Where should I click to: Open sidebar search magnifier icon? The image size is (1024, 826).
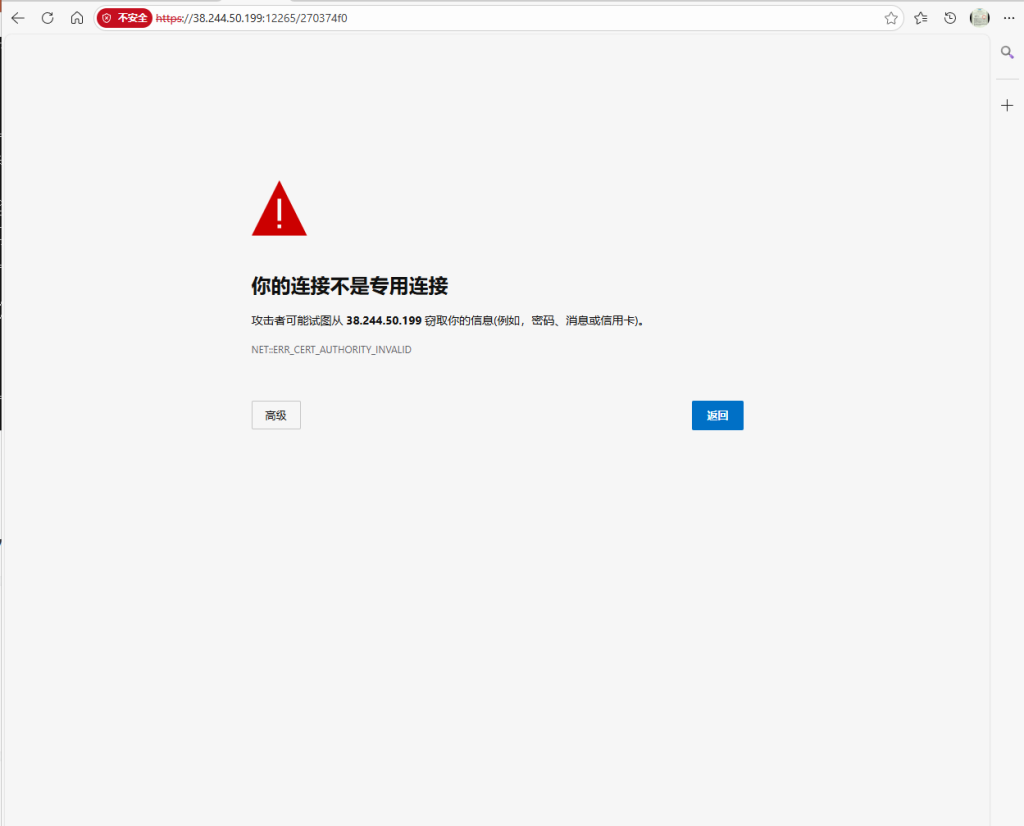(x=1007, y=53)
